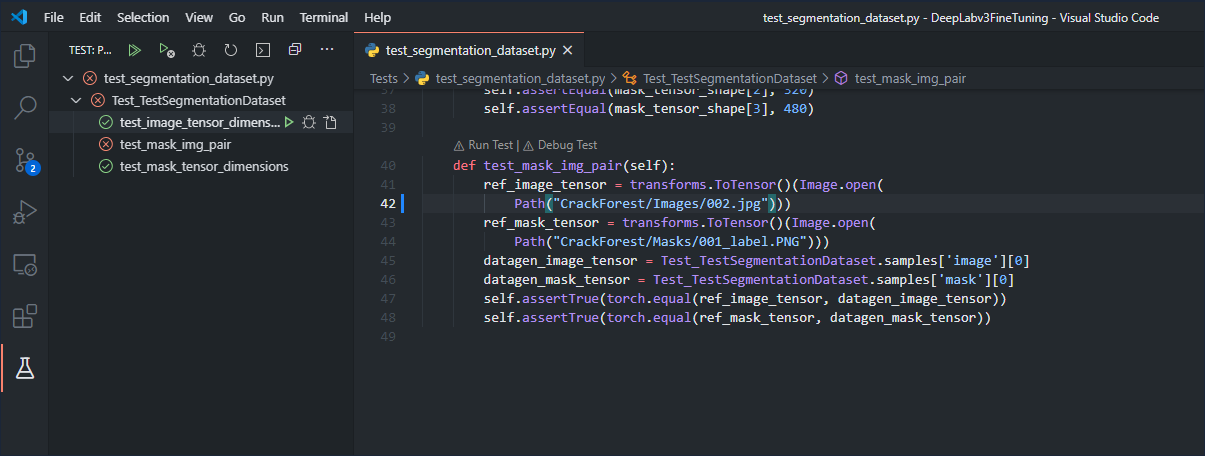Show test output terminal icon
This screenshot has width=1205, height=456.
pyautogui.click(x=262, y=49)
